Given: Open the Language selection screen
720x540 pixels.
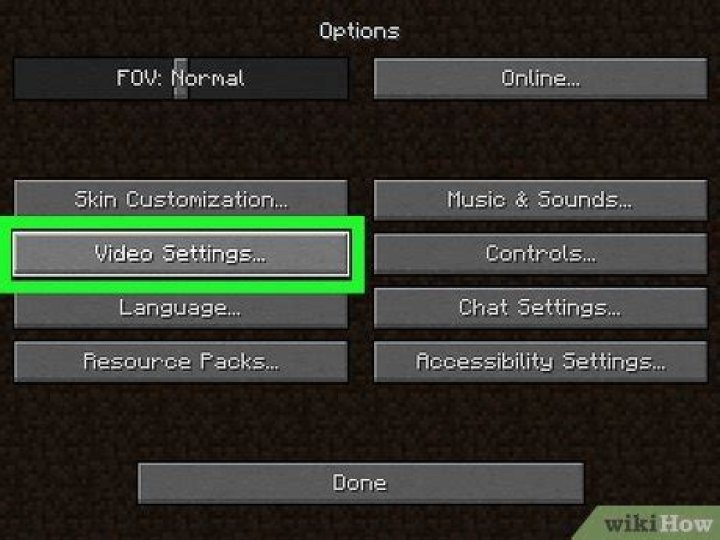Looking at the screenshot, I should pos(181,311).
